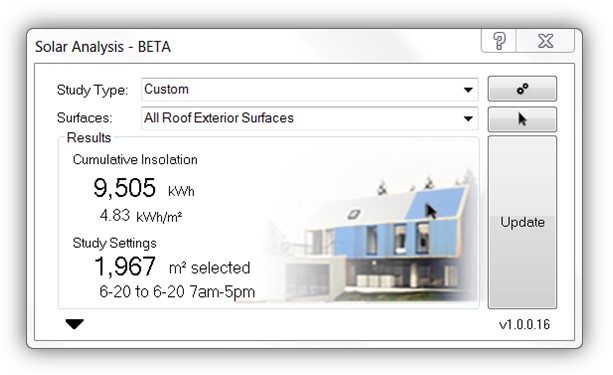This screenshot has width=613, height=375.
Task: Click the help question mark button
Action: [x=499, y=40]
